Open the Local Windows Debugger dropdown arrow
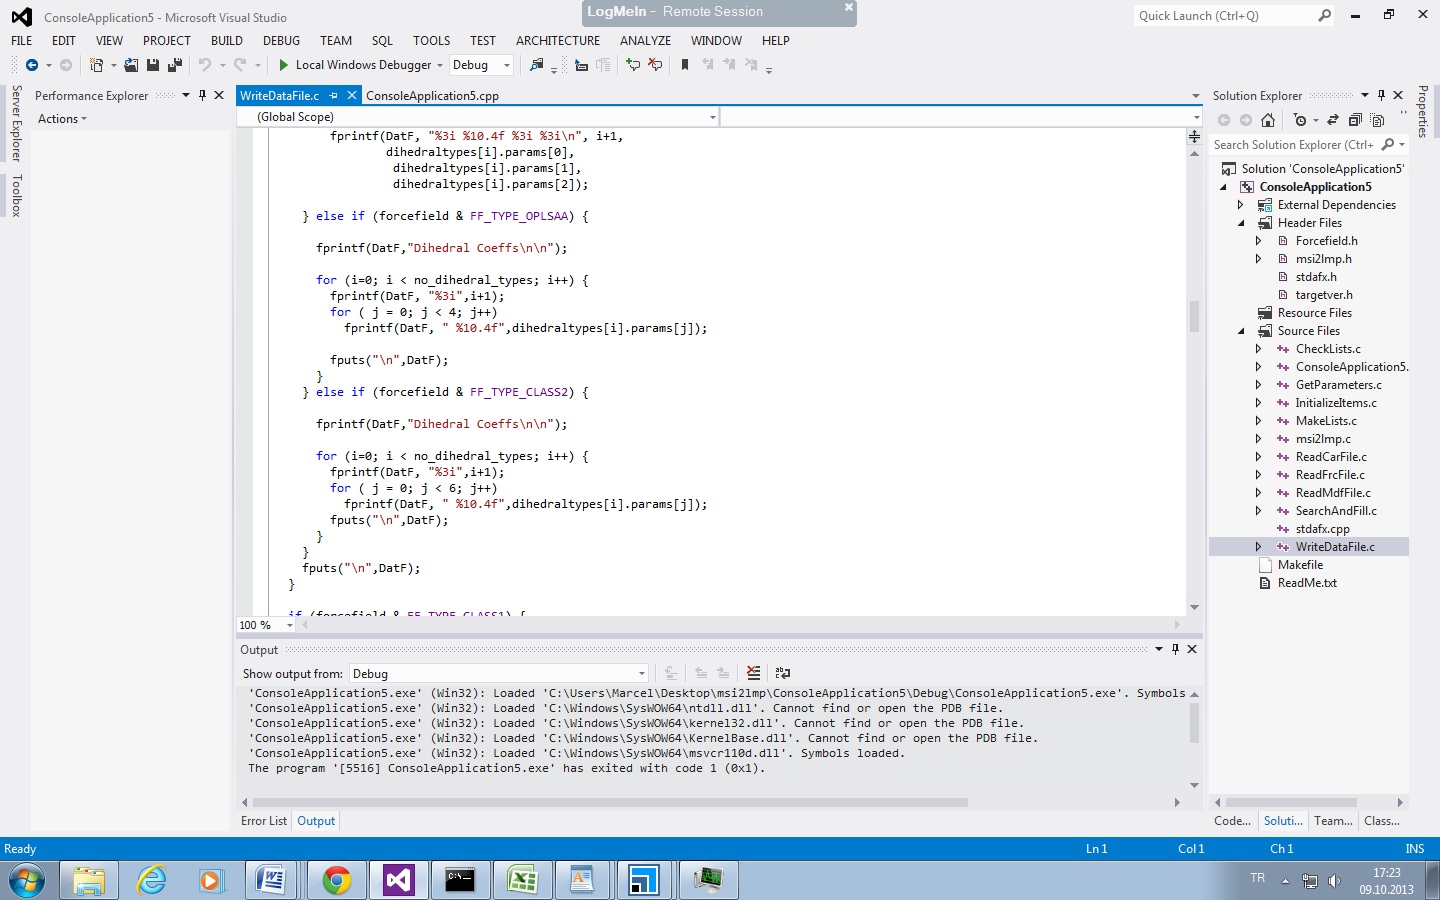Image resolution: width=1440 pixels, height=900 pixels. click(440, 65)
